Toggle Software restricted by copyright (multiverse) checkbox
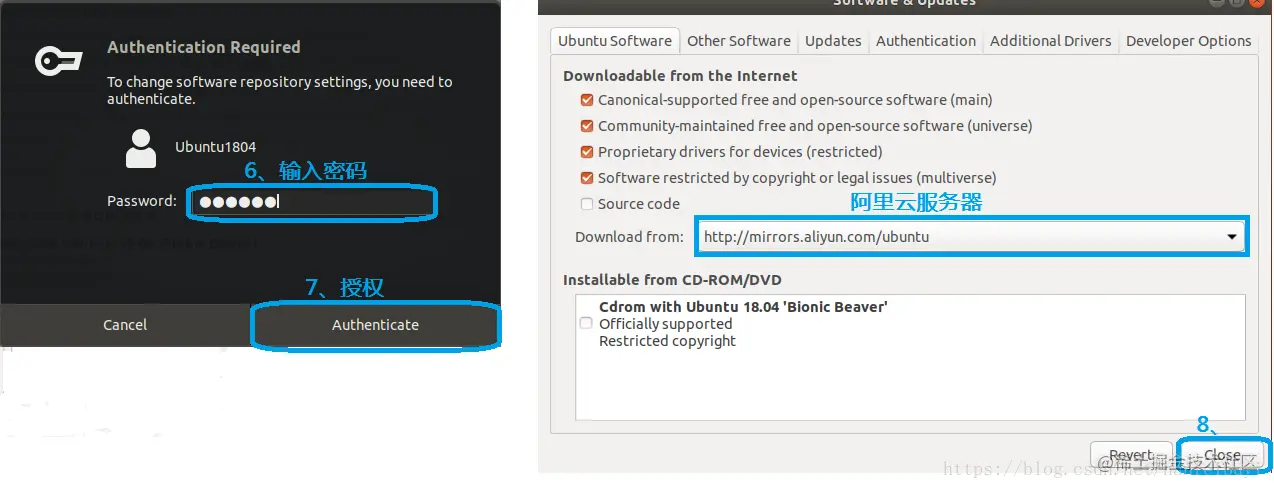The height and width of the screenshot is (489, 1274). [587, 178]
